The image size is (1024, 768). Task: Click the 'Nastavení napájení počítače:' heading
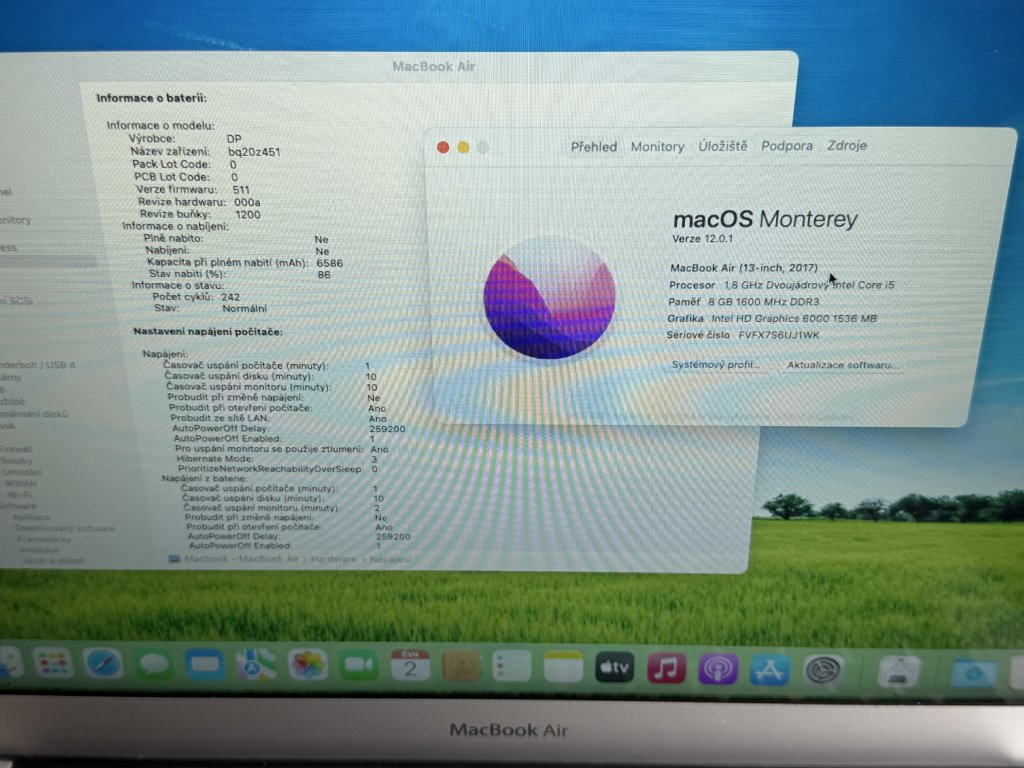[208, 332]
